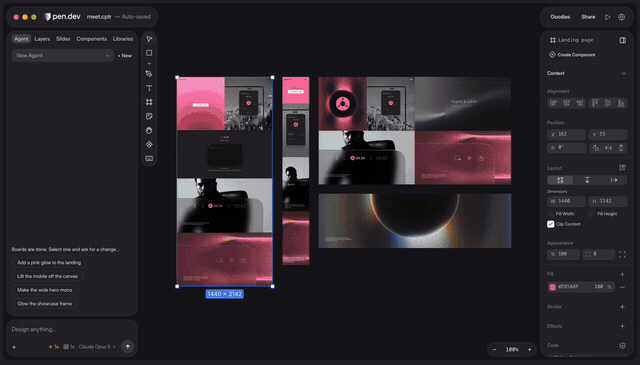Enable Fill Height checkbox
Image resolution: width=640 pixels, height=365 pixels.
coord(591,214)
